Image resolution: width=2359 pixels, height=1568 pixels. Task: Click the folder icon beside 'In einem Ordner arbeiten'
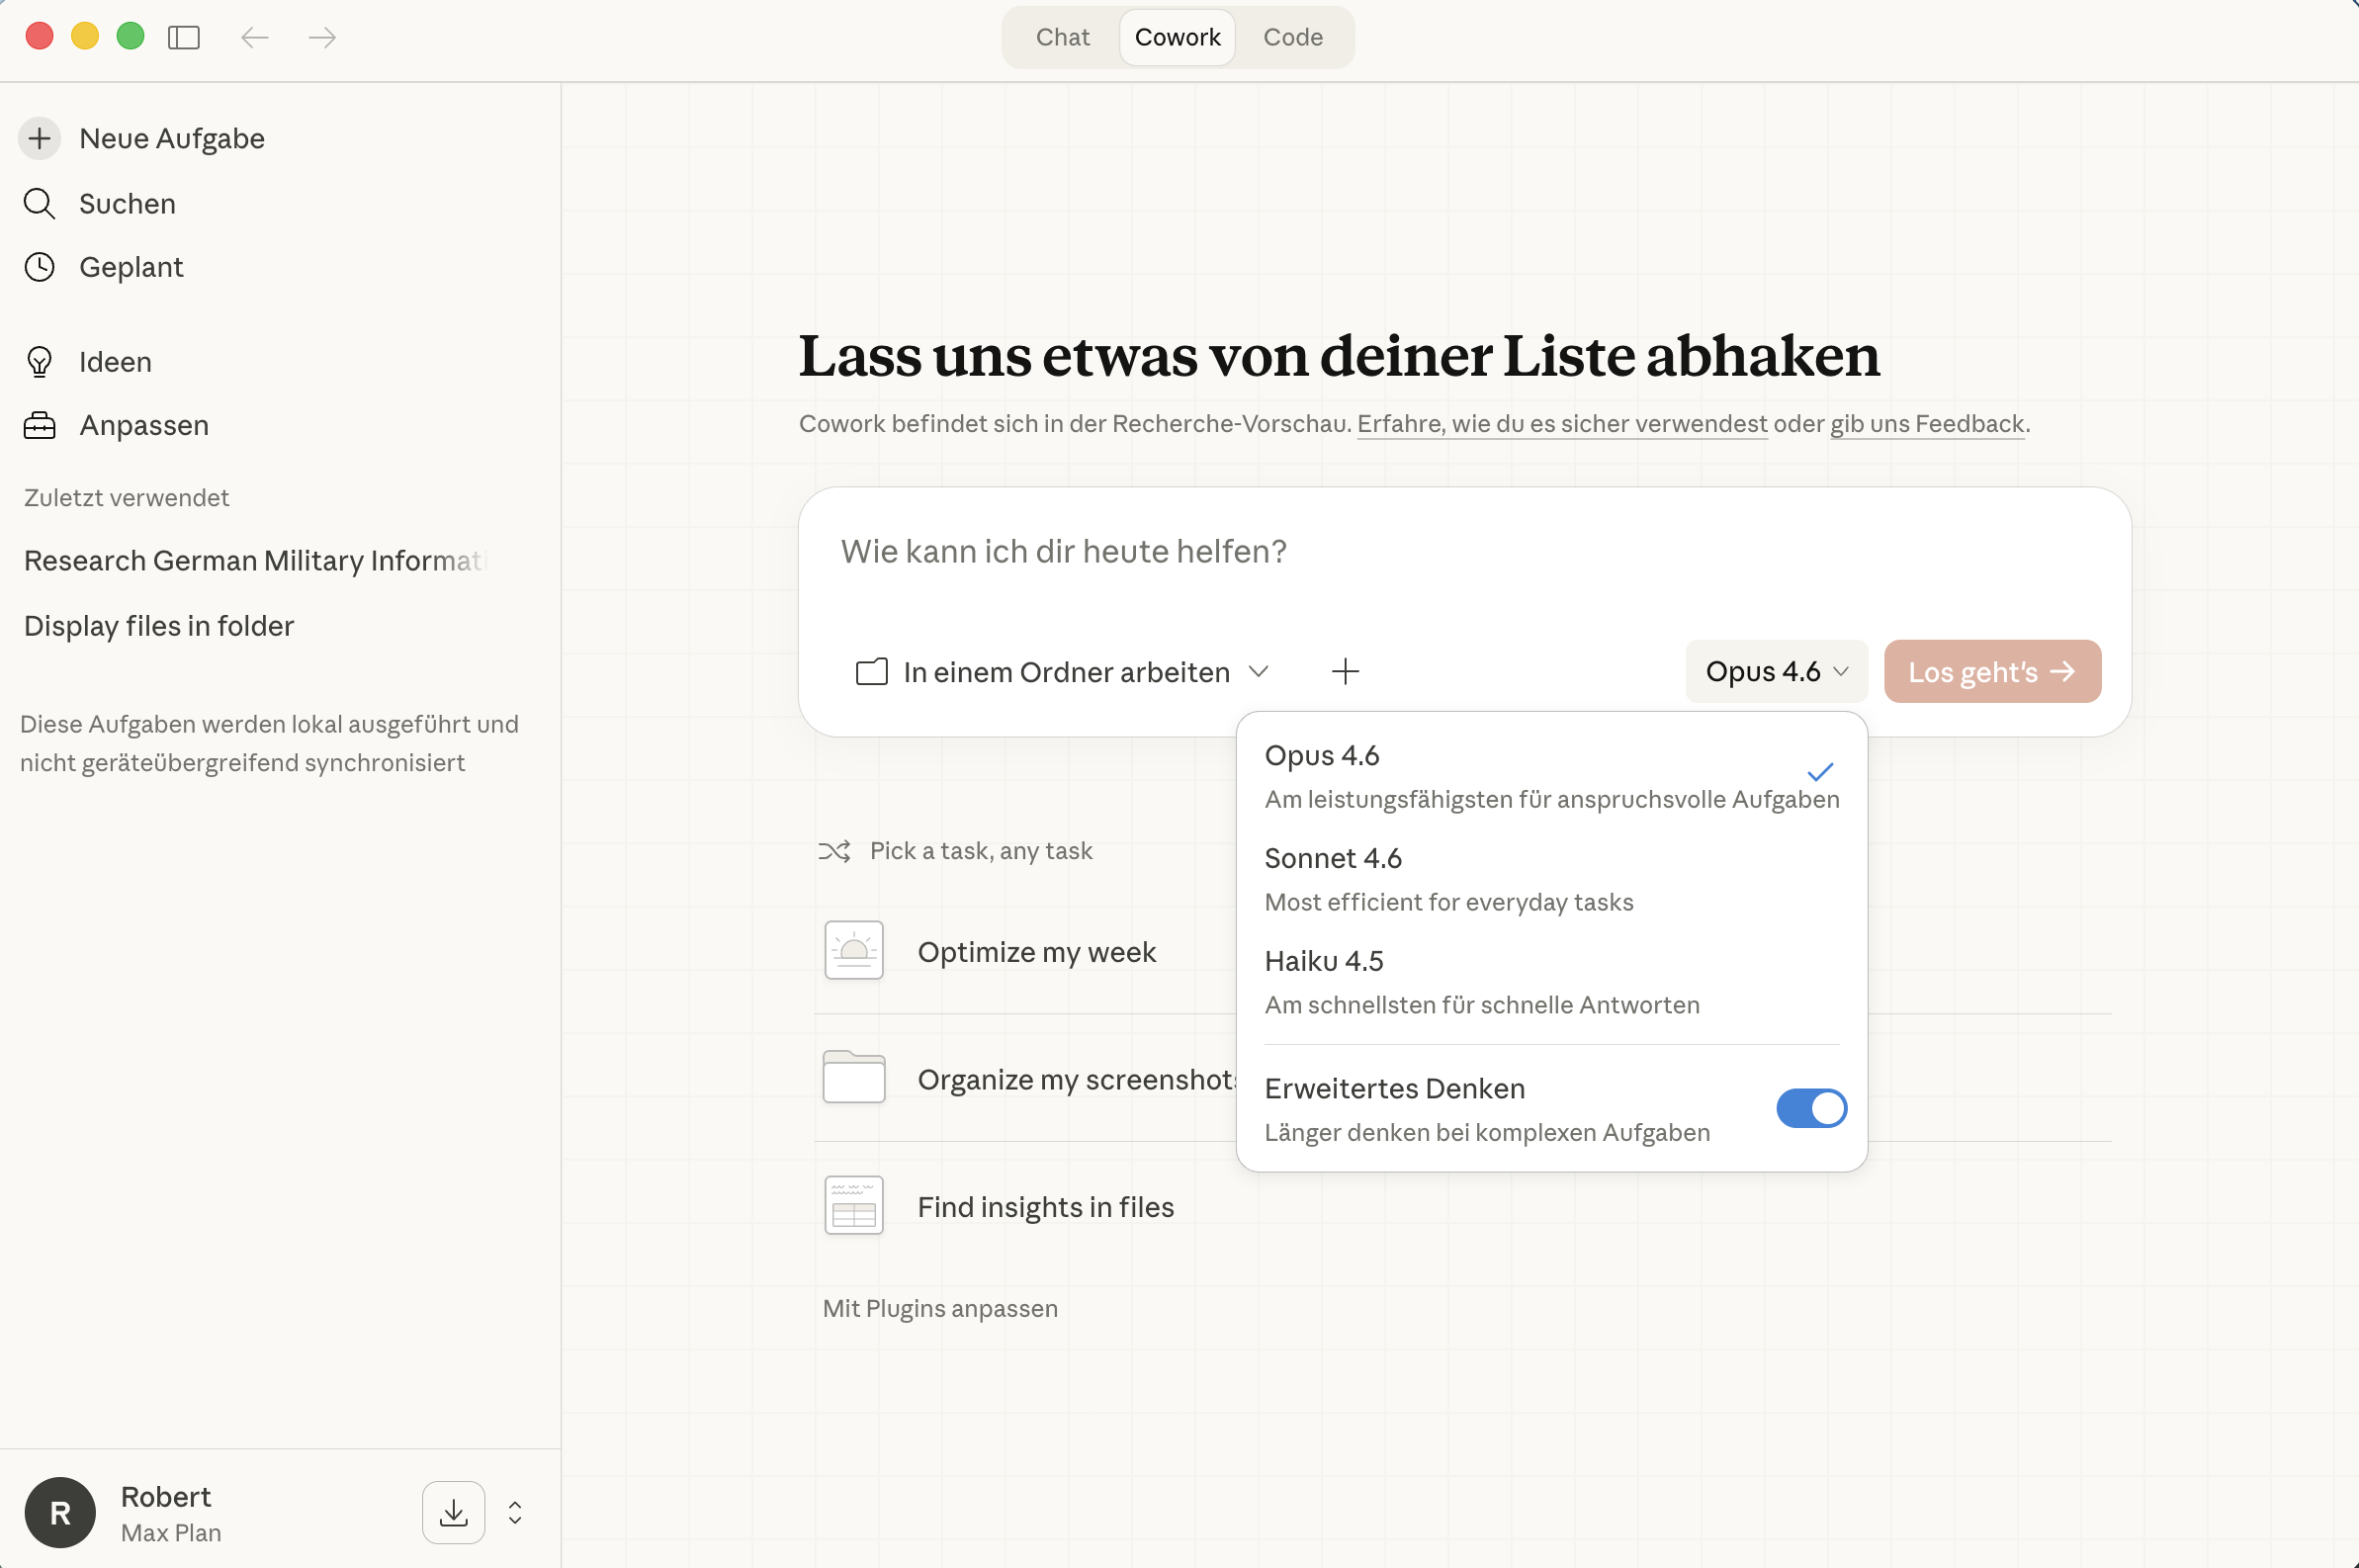coord(870,671)
